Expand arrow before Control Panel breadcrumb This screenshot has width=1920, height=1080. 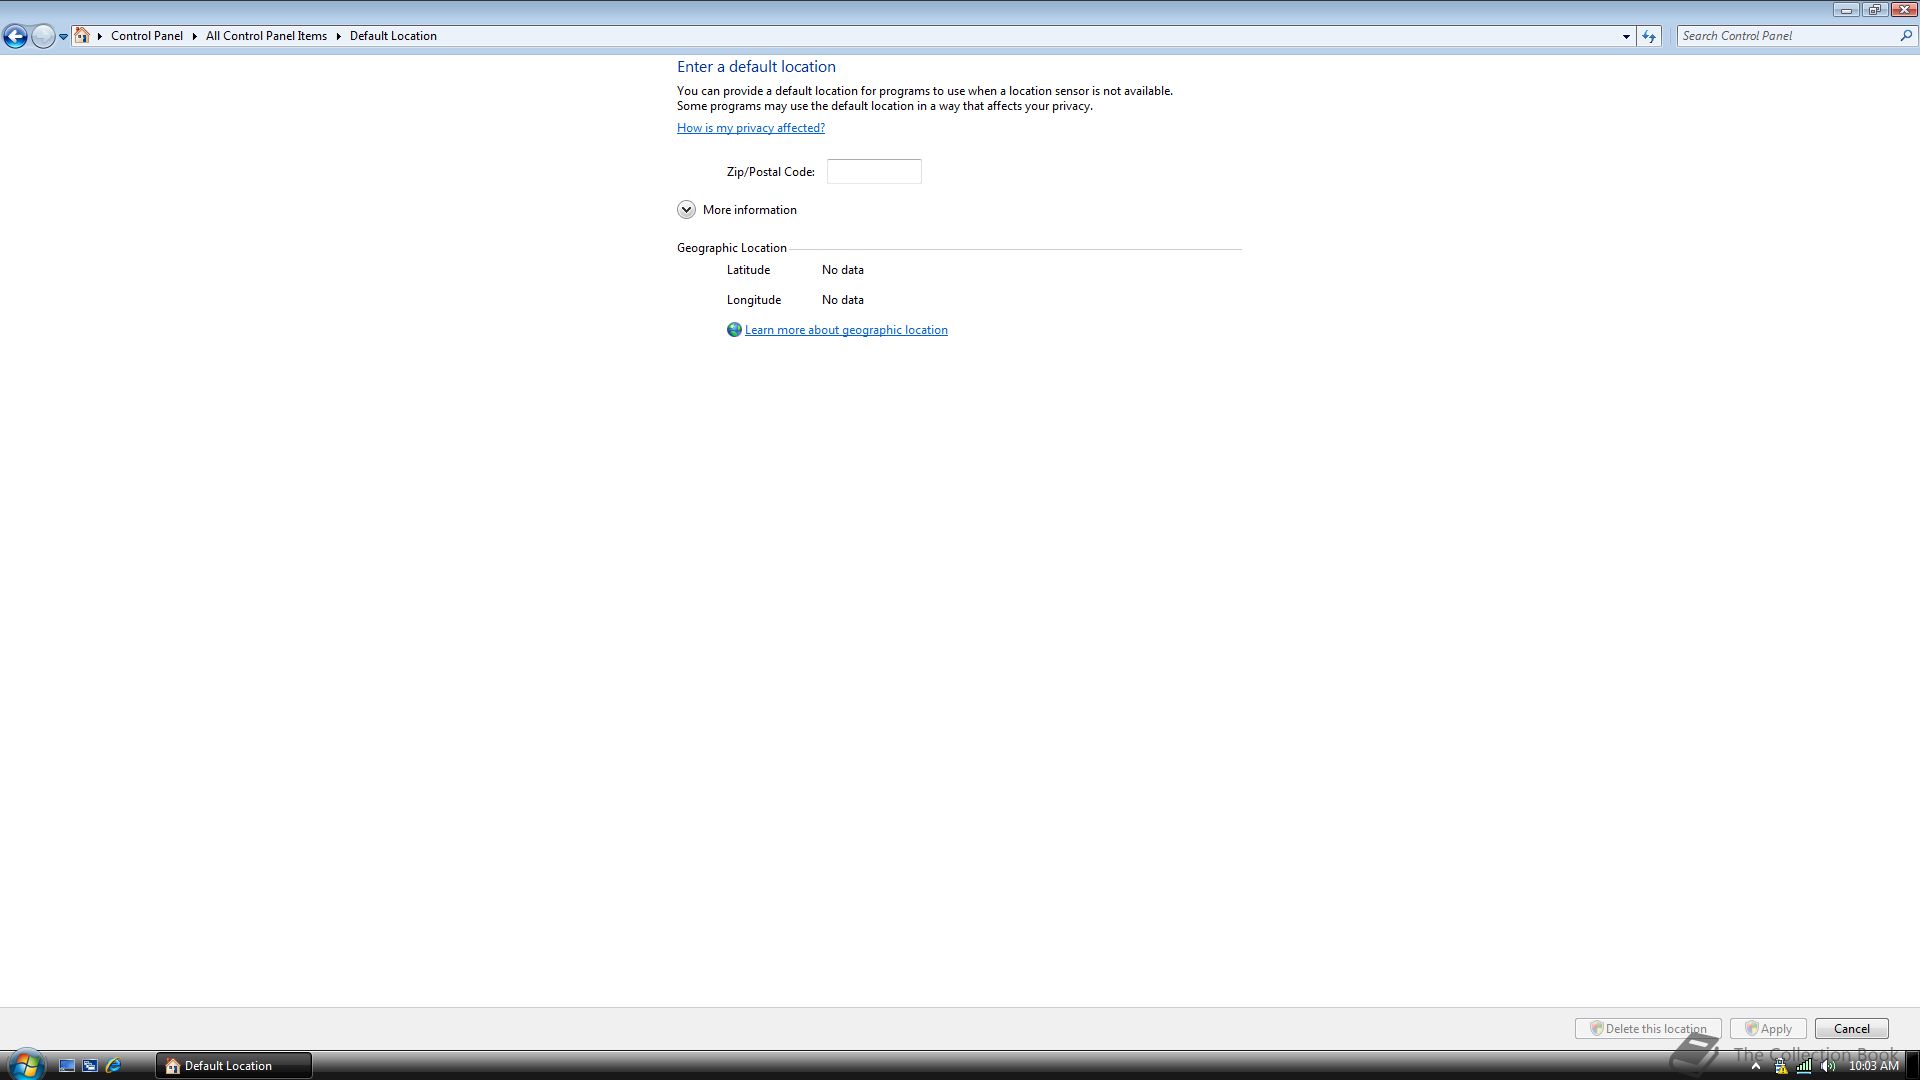(100, 36)
